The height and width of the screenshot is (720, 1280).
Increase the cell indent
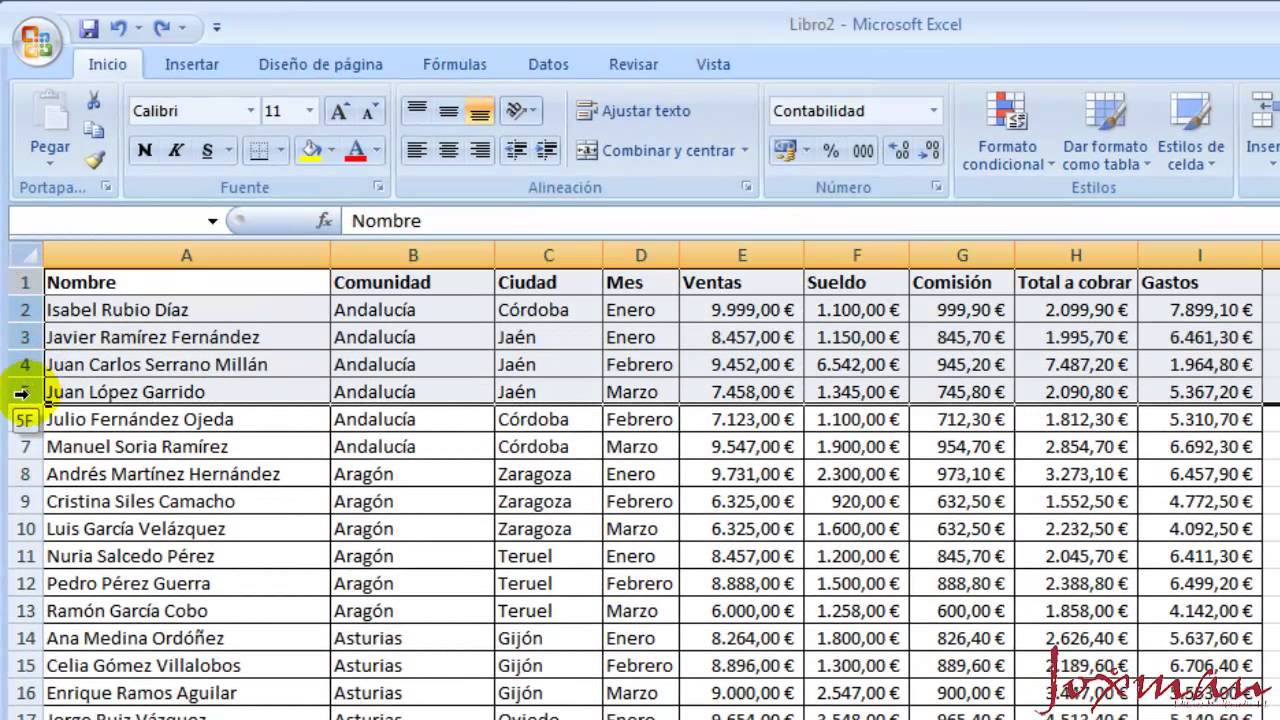click(547, 151)
